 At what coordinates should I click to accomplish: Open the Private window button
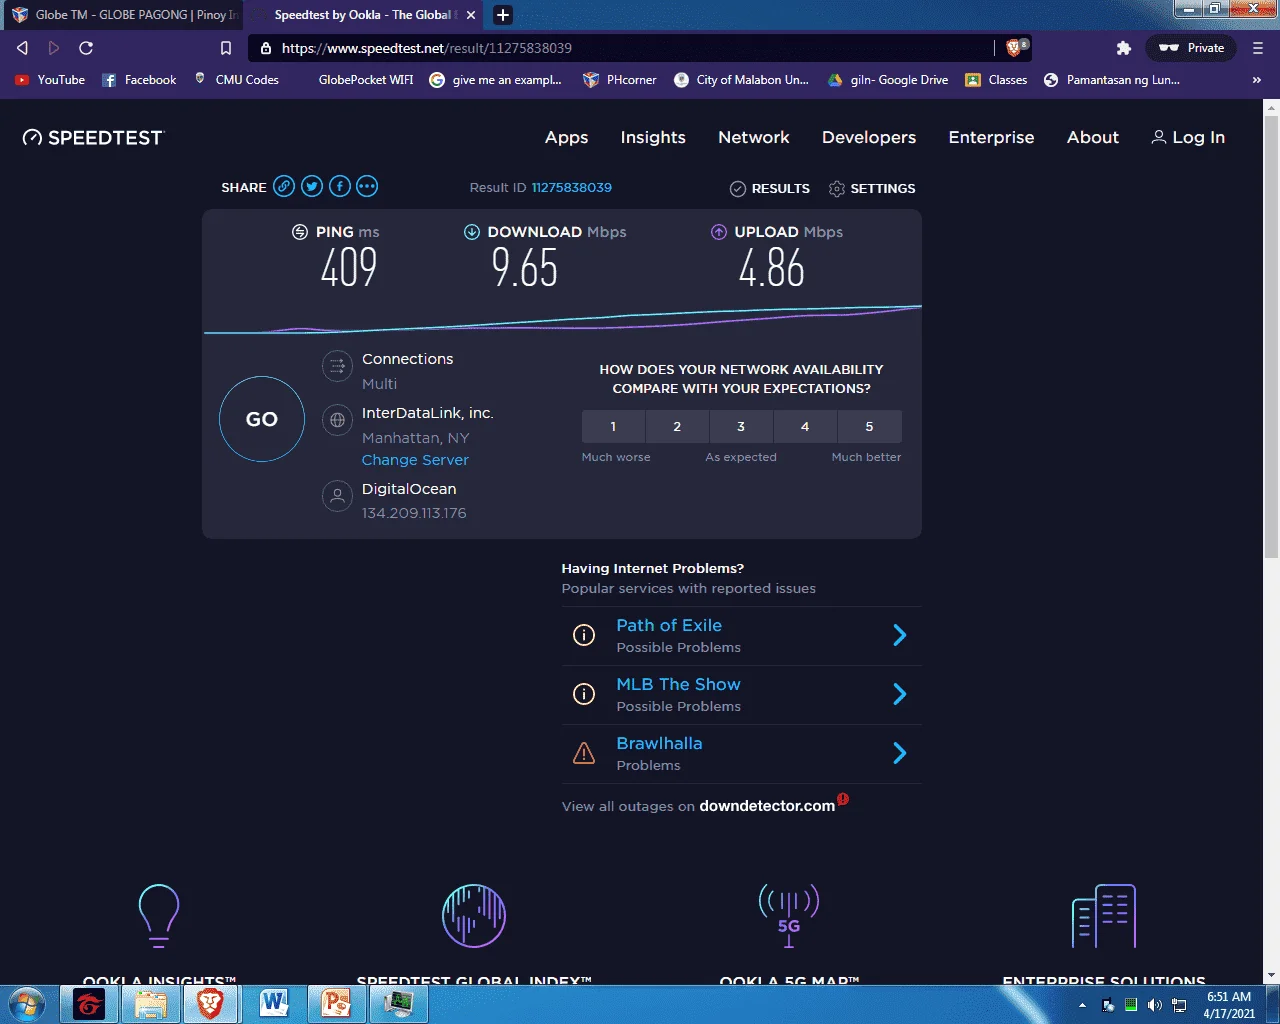pos(1191,48)
